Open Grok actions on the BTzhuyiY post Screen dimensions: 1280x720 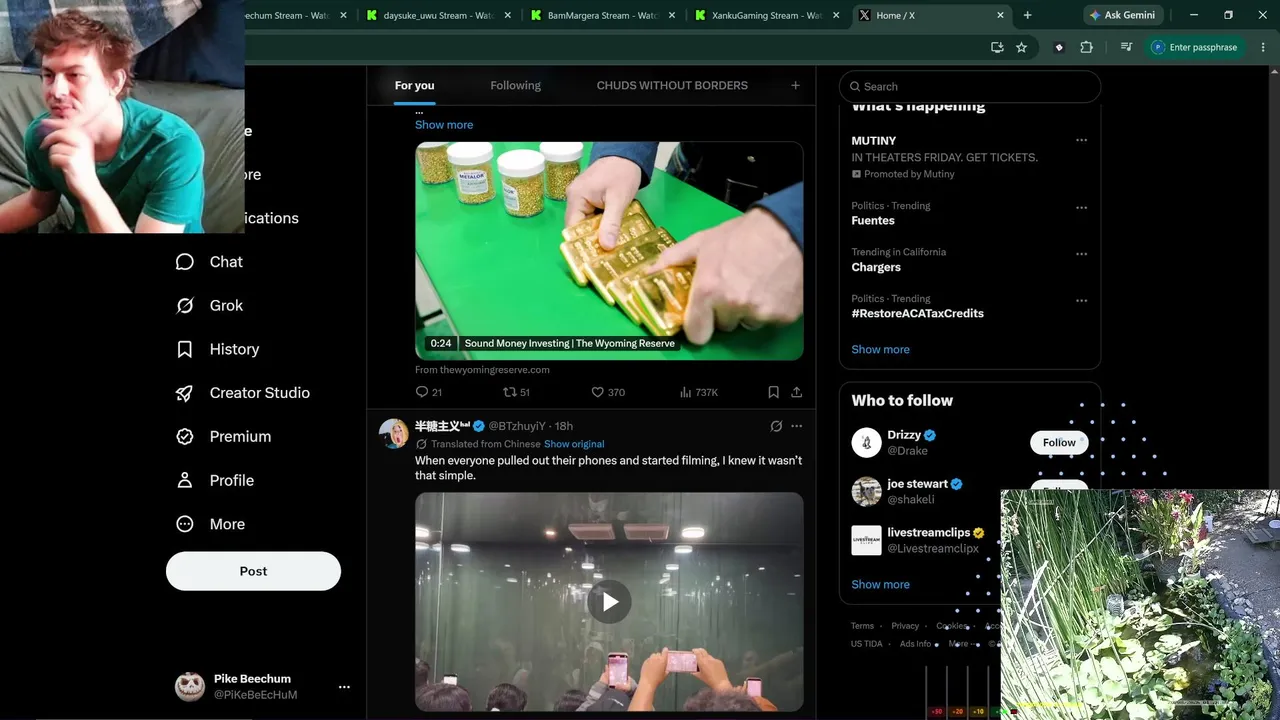click(776, 426)
